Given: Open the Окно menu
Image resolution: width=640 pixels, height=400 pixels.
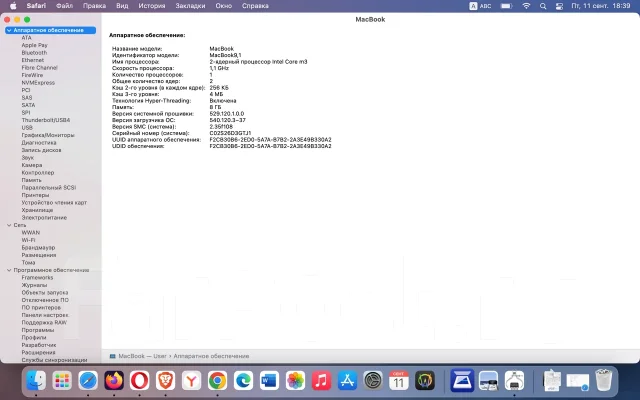Looking at the screenshot, I should click(224, 6).
